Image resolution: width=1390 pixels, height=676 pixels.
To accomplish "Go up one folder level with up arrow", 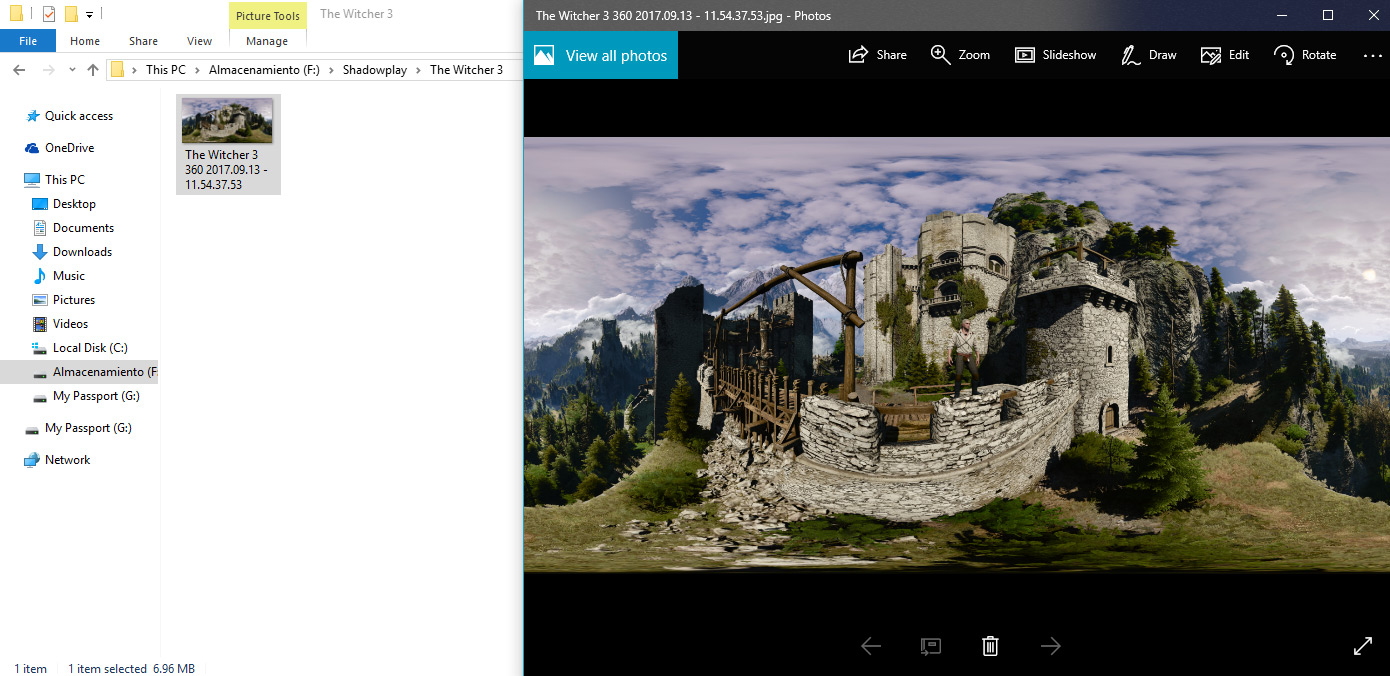I will [93, 70].
